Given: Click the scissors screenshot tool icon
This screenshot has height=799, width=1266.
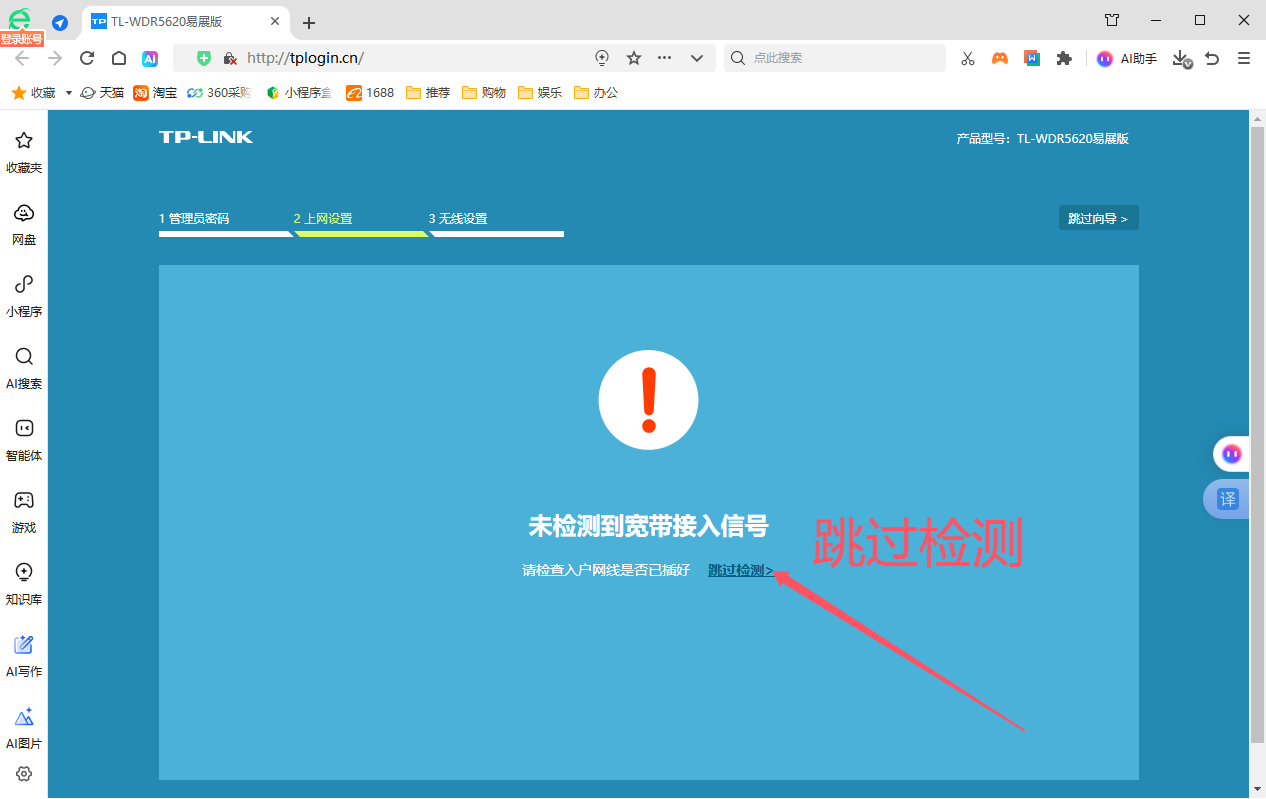Looking at the screenshot, I should point(967,58).
